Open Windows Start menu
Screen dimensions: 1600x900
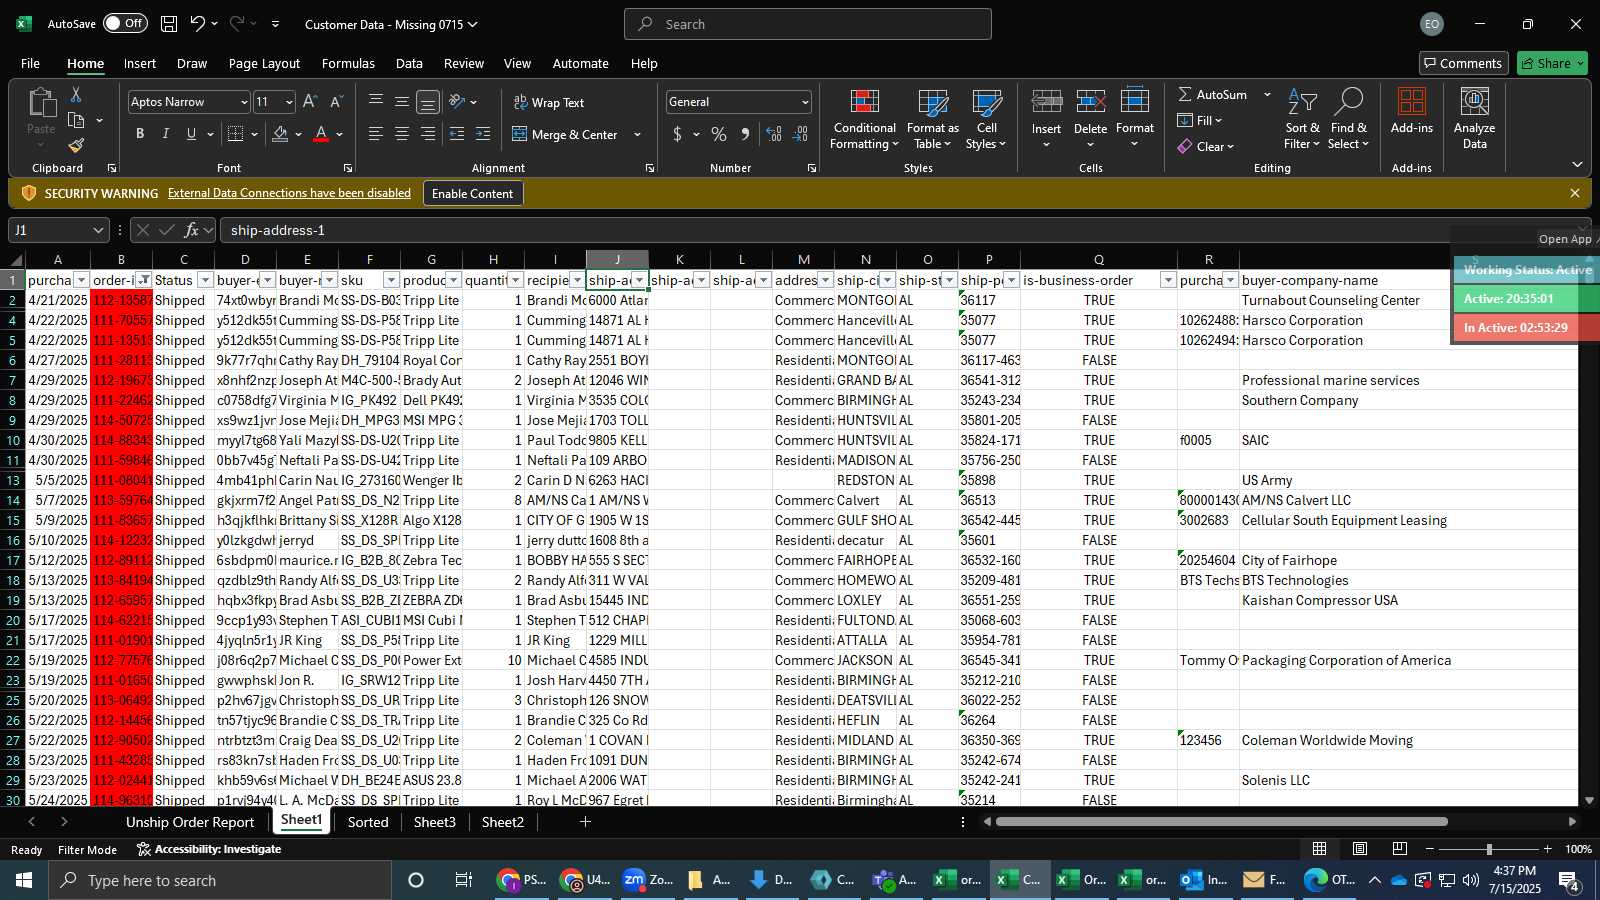[x=24, y=880]
